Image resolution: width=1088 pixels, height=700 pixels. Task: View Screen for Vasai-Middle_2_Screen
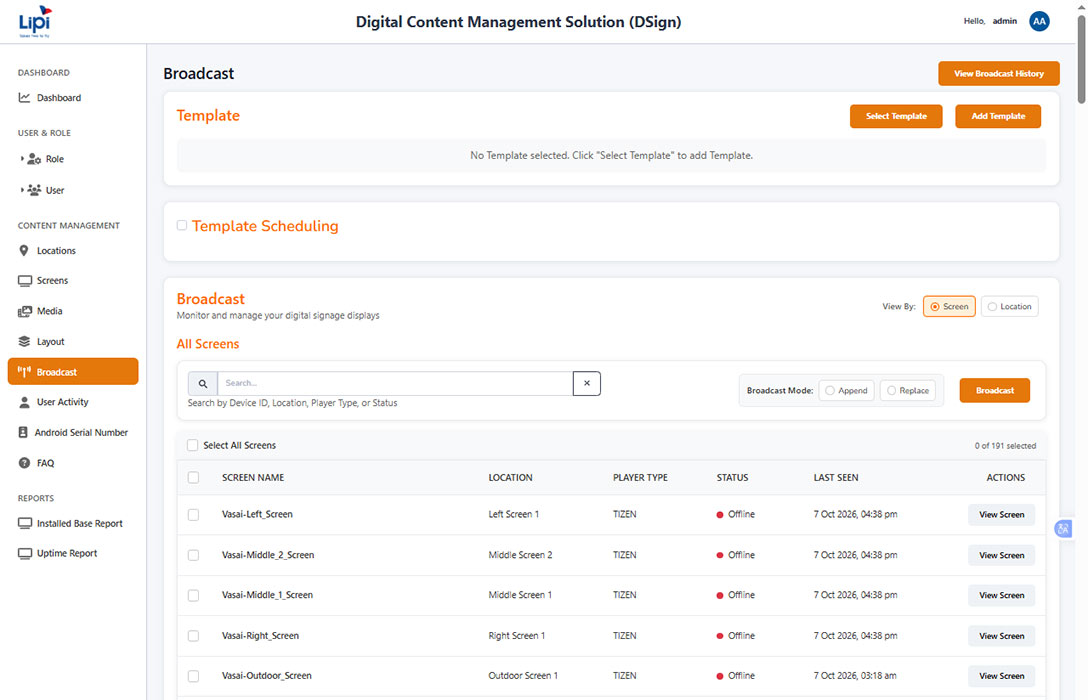click(1001, 555)
